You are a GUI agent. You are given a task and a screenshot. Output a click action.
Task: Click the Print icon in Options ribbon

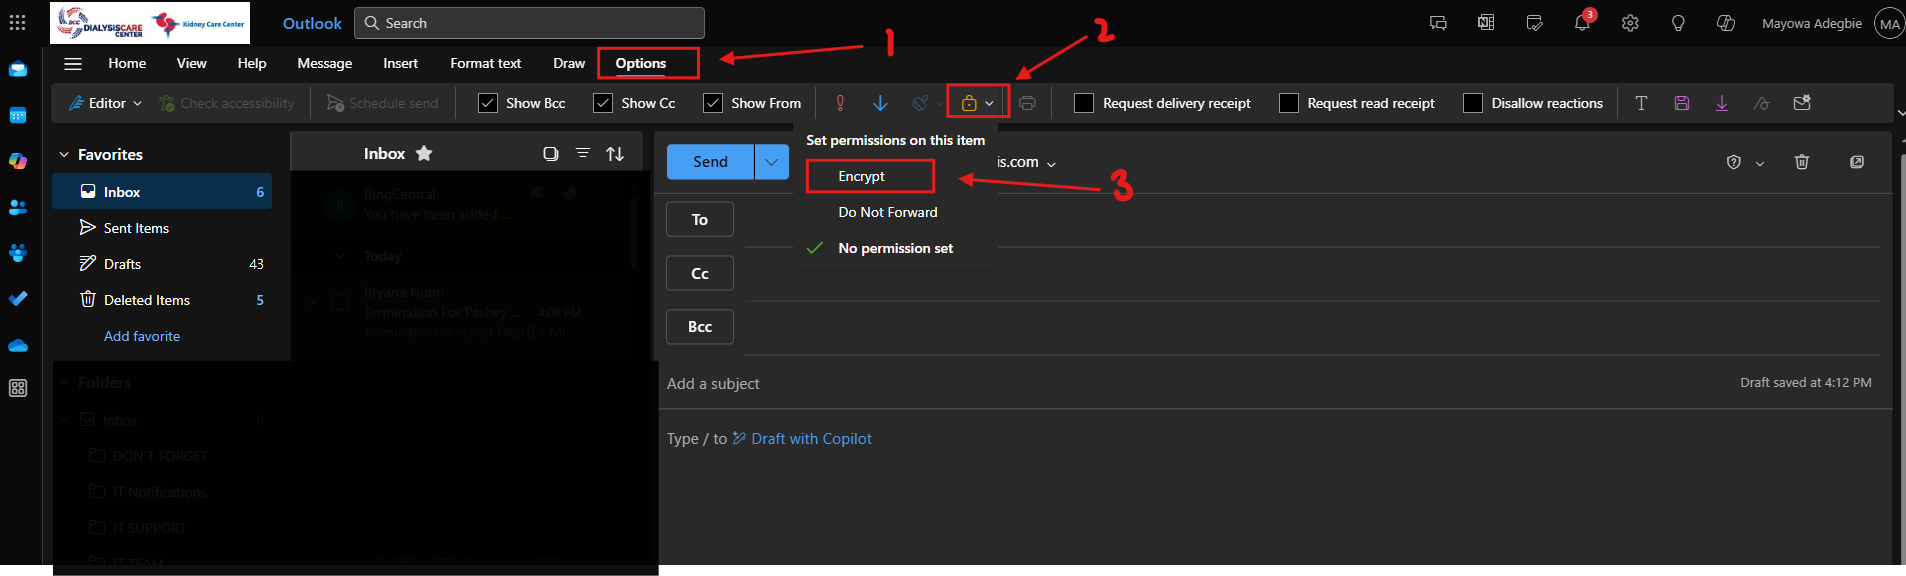(1027, 103)
